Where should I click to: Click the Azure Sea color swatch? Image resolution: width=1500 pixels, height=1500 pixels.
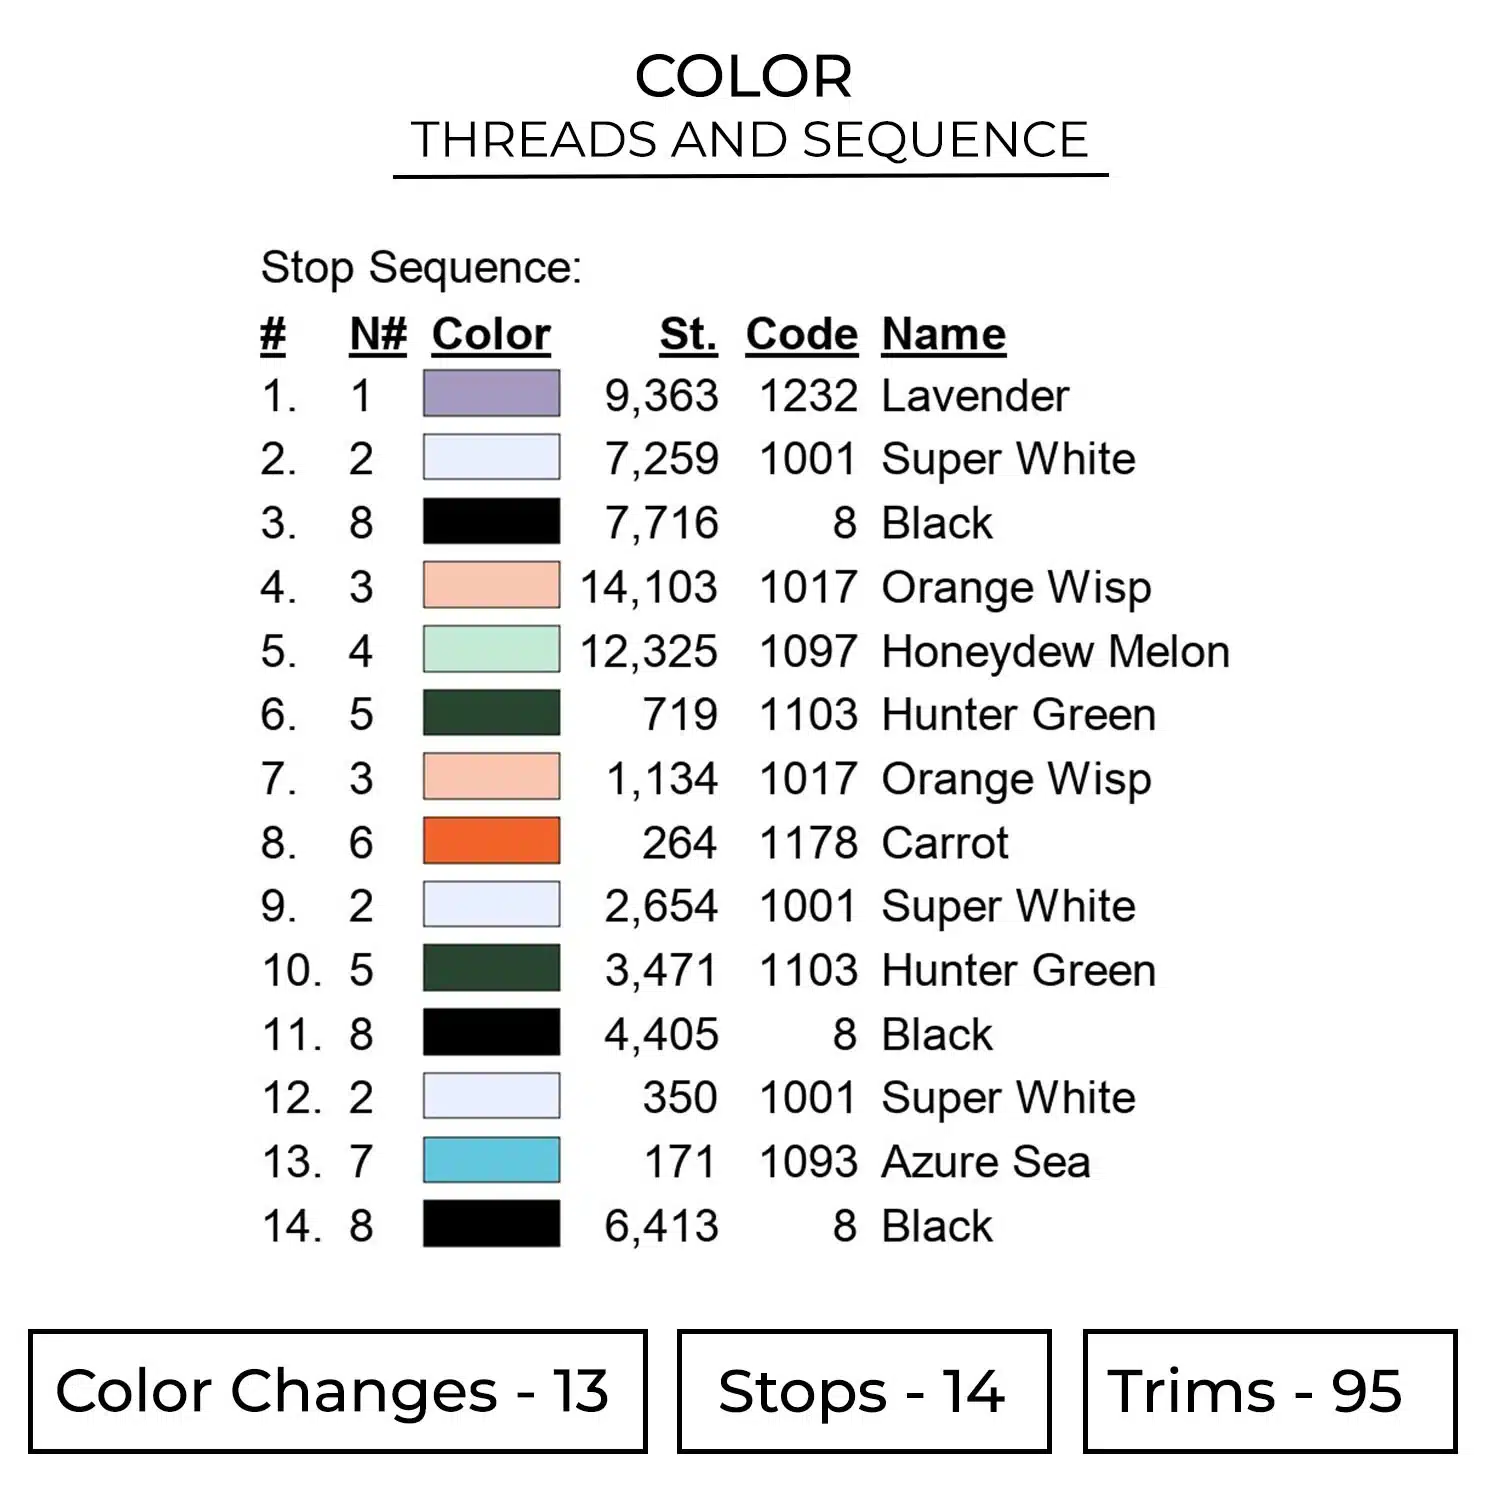tap(491, 1161)
